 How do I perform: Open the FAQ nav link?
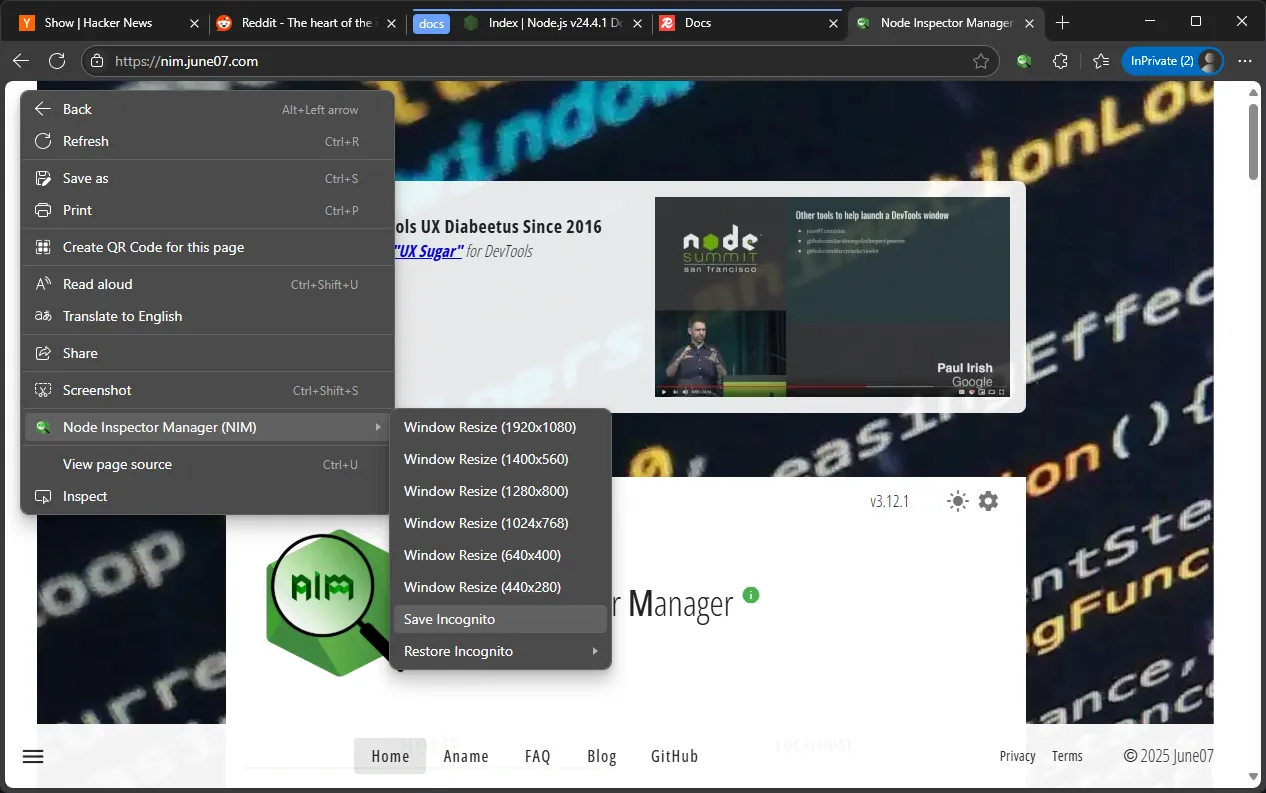tap(538, 756)
